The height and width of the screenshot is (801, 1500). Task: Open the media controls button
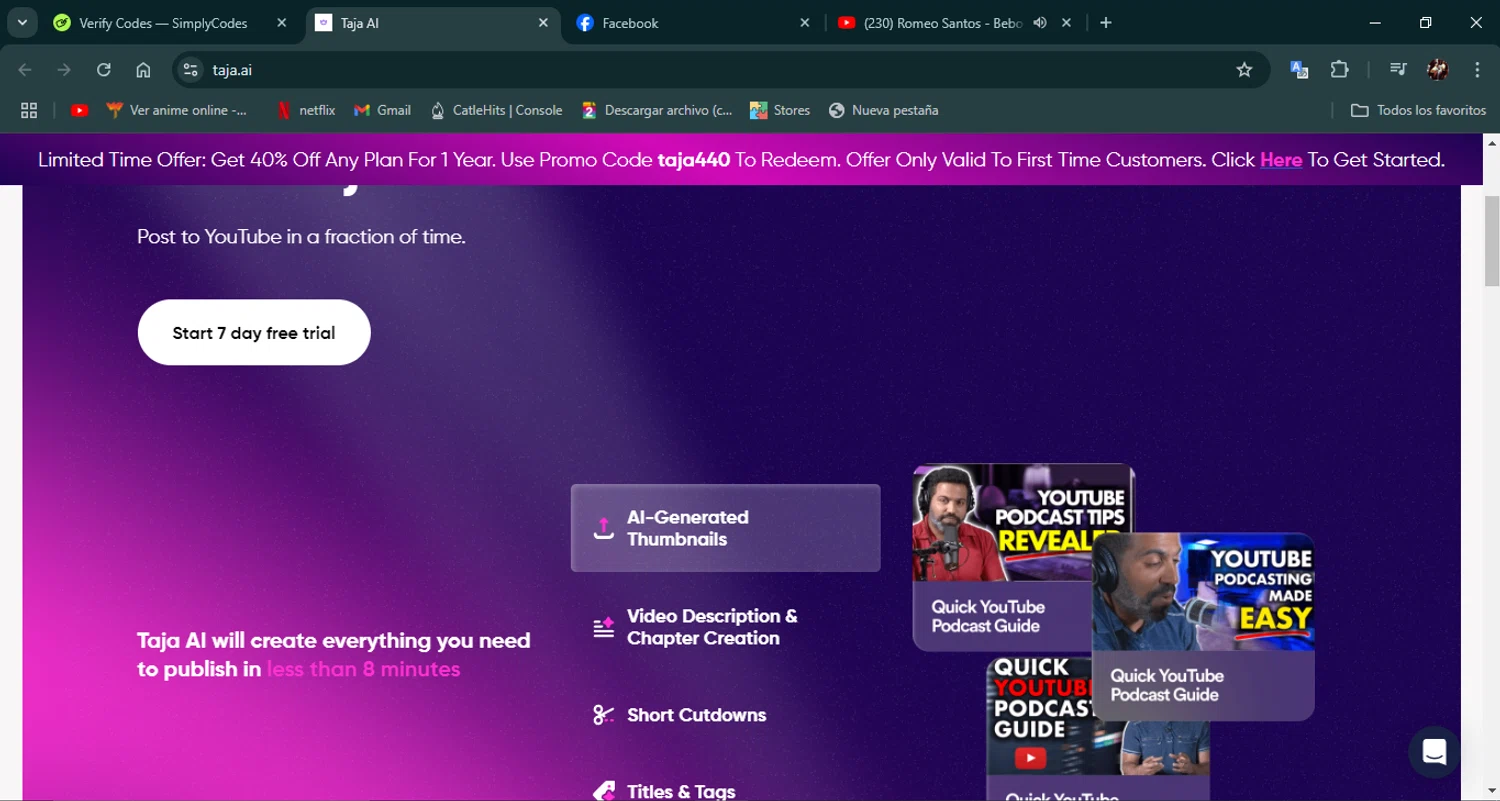[1398, 70]
